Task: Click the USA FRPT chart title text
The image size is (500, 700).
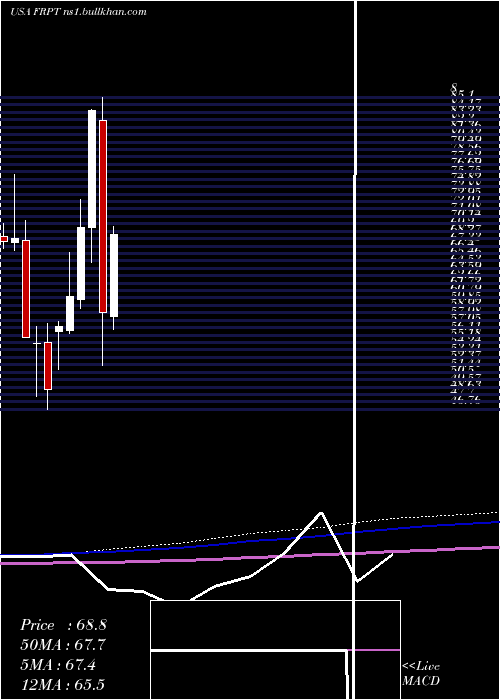Action: [78, 12]
